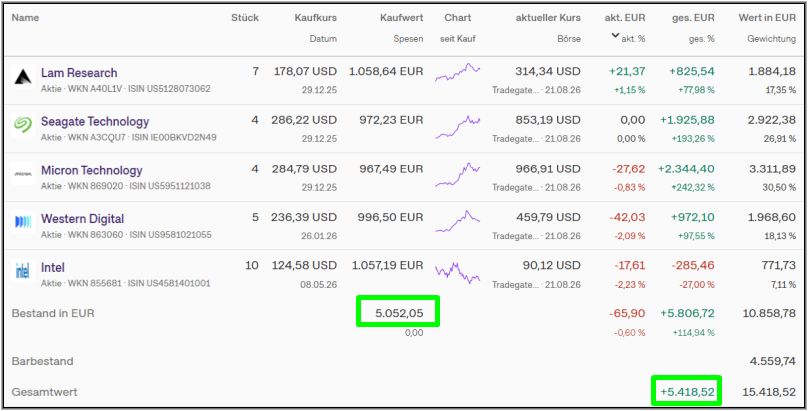808x411 pixels.
Task: Click the Gesamtwert label
Action: coord(44,392)
